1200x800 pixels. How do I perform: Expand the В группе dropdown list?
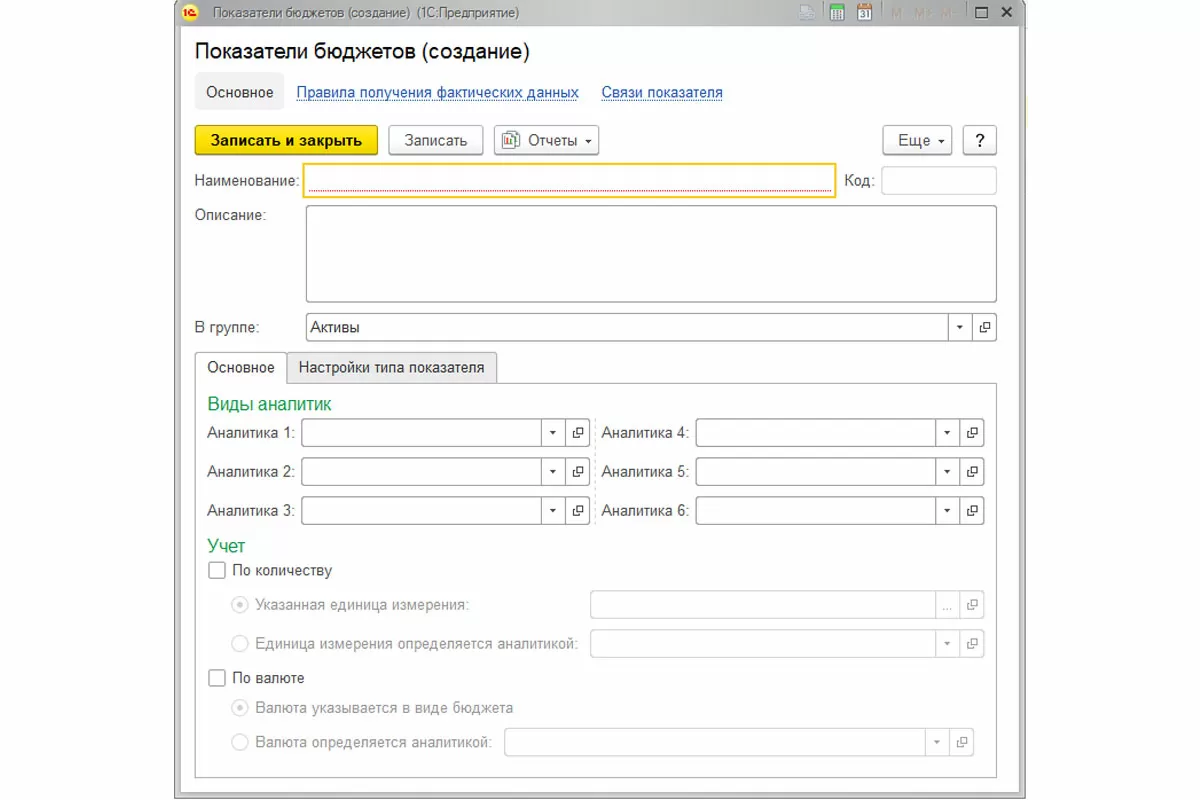(959, 328)
